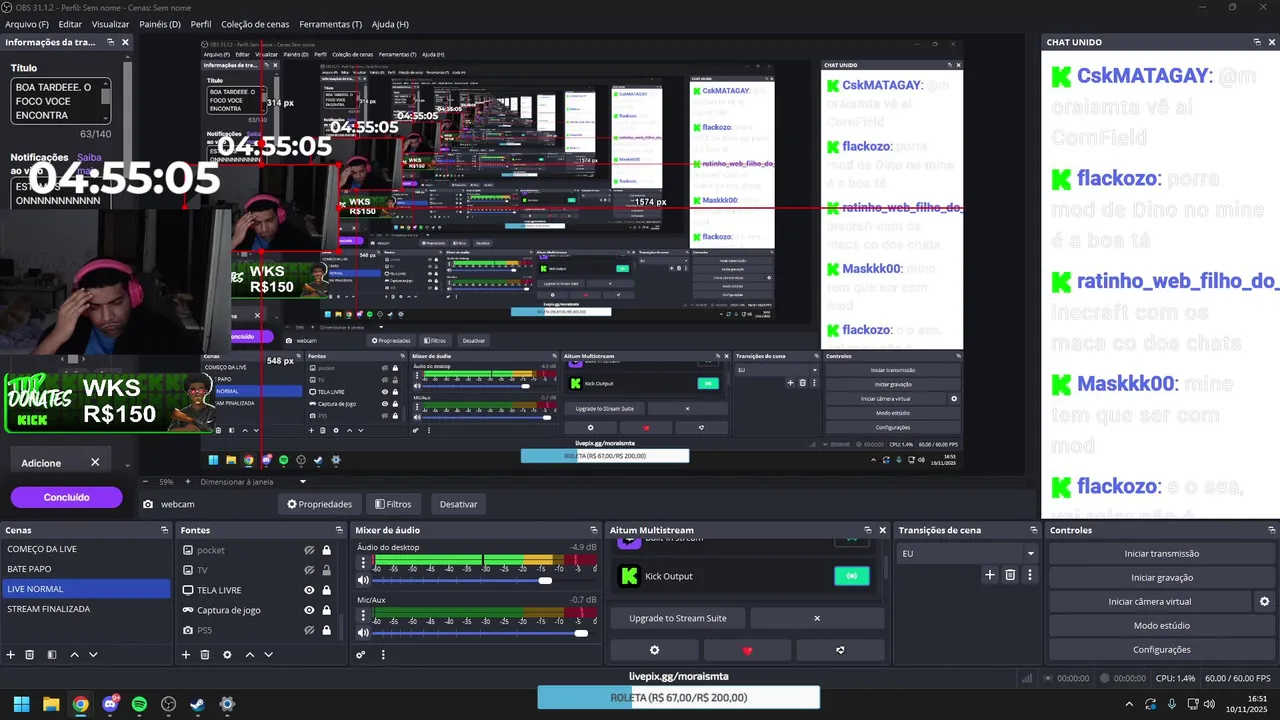Expand the EU transition dropdown
The image size is (1280, 720).
[x=1030, y=553]
